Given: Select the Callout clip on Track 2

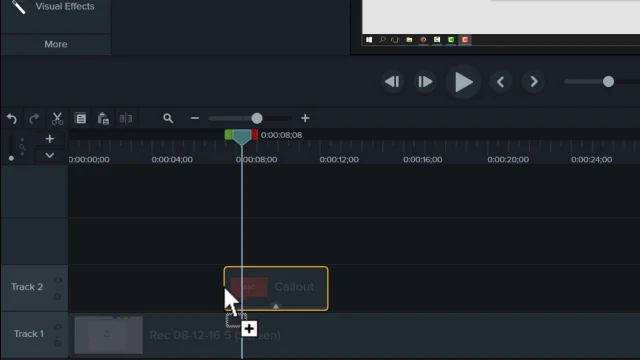Looking at the screenshot, I should pos(276,289).
